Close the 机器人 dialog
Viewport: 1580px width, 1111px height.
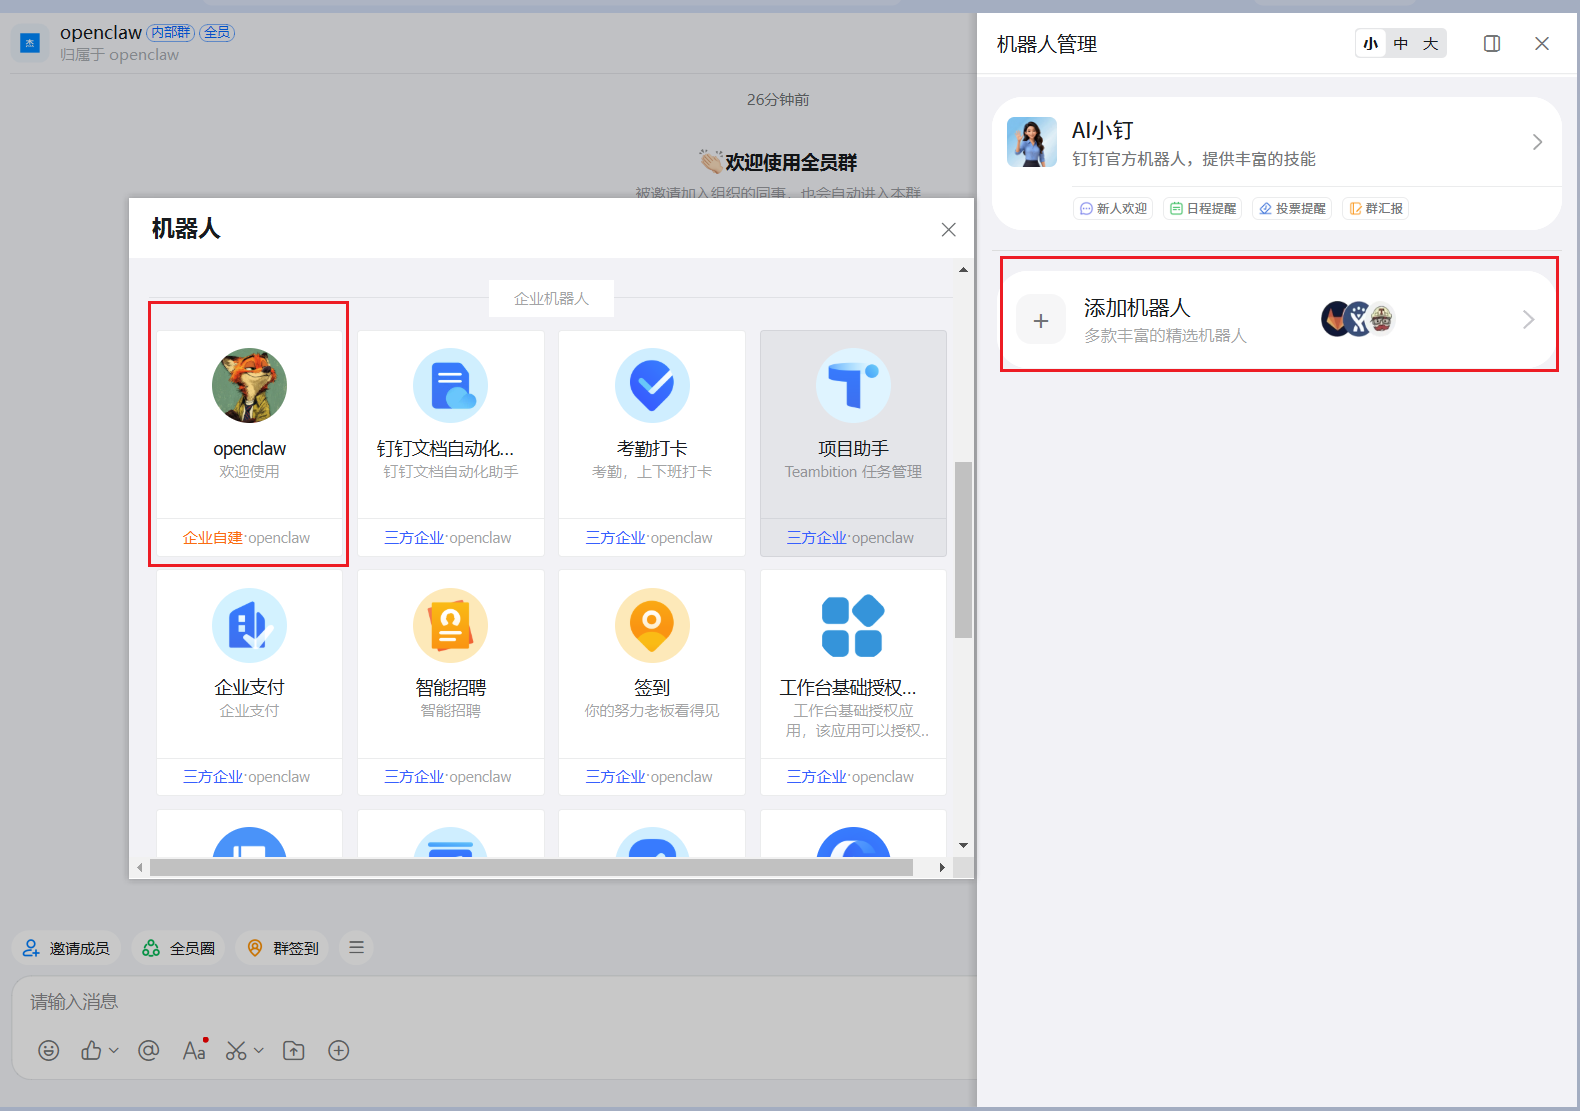click(x=949, y=230)
